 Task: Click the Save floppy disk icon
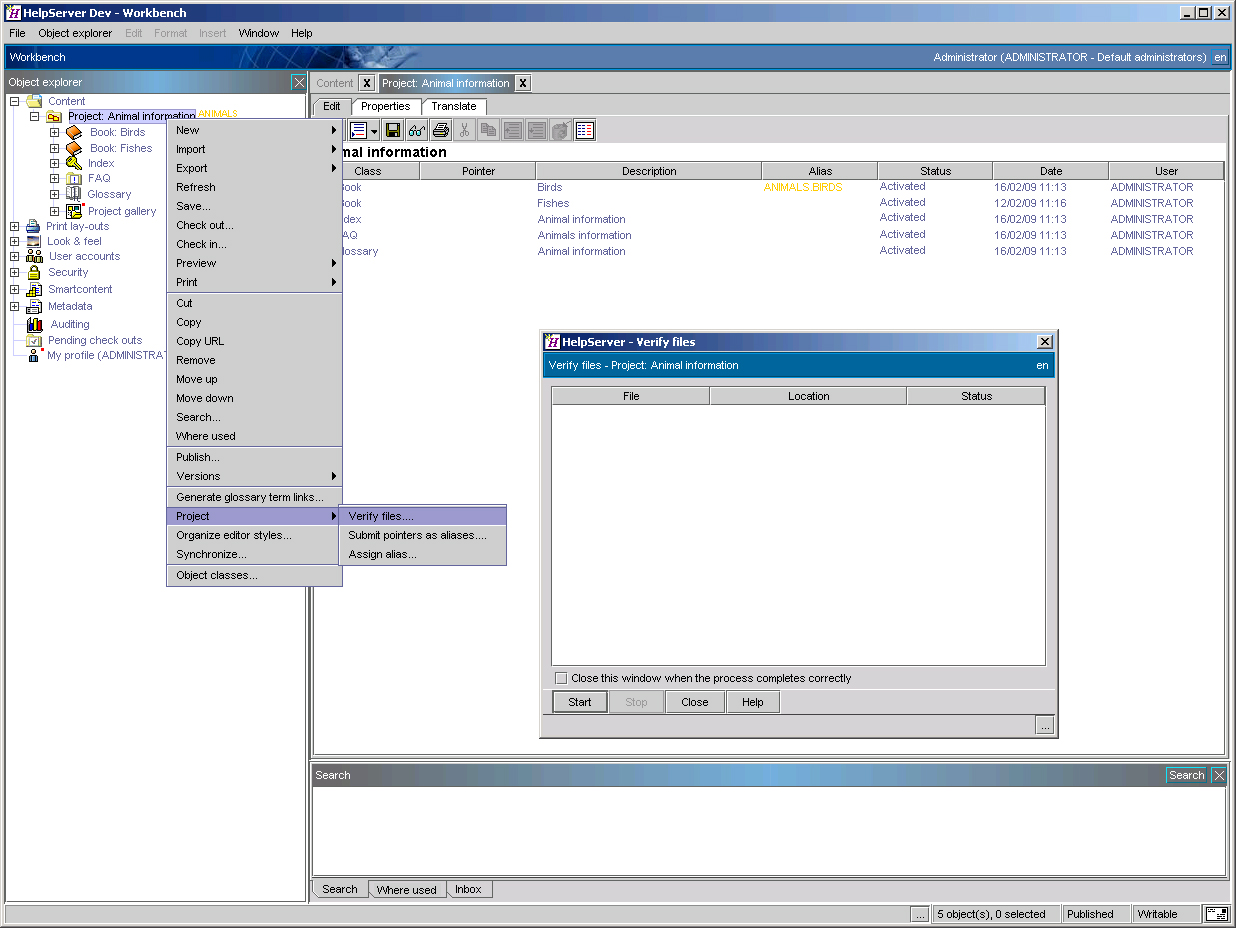click(x=392, y=129)
